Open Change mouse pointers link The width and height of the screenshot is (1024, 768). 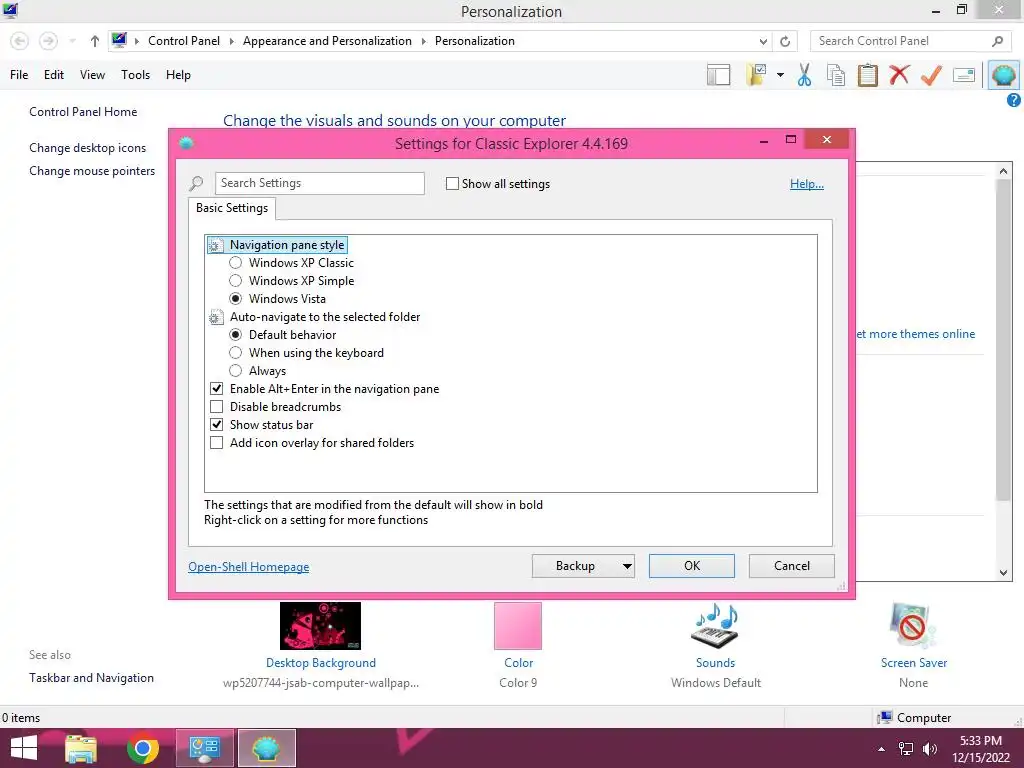tap(92, 171)
